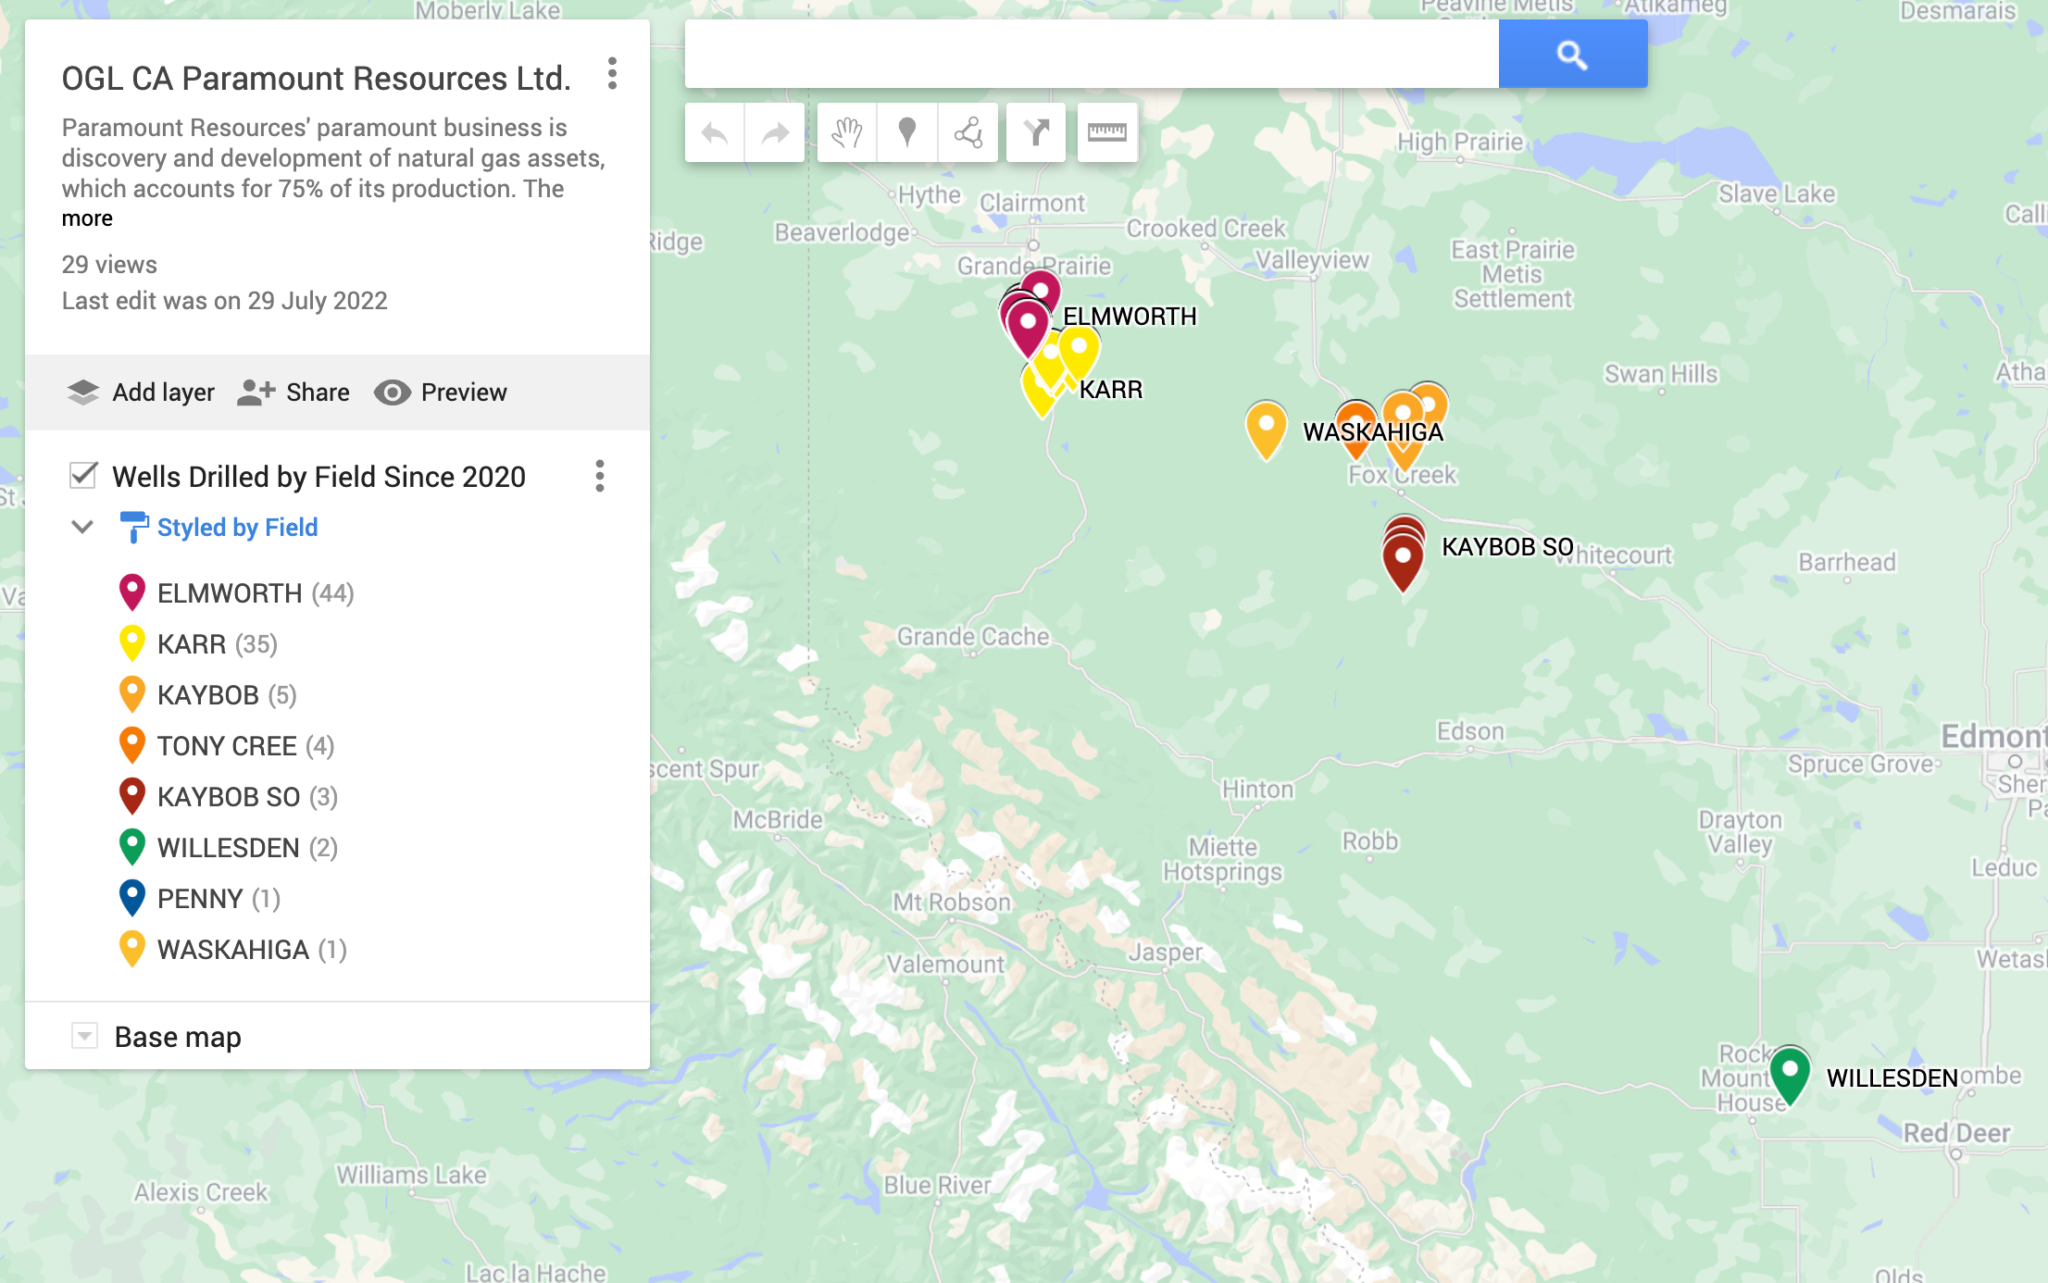Click inside the map search input field
The width and height of the screenshot is (2048, 1283).
point(1090,54)
